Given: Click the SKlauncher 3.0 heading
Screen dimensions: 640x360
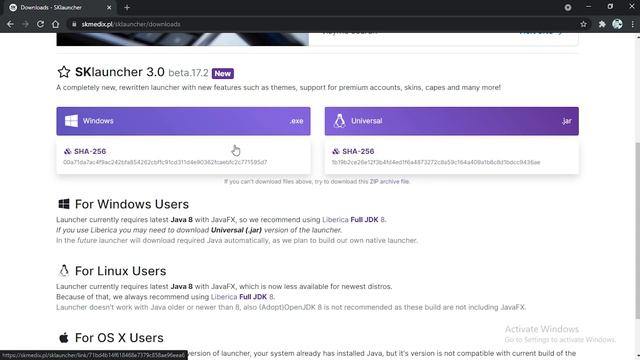Looking at the screenshot, I should point(120,72).
